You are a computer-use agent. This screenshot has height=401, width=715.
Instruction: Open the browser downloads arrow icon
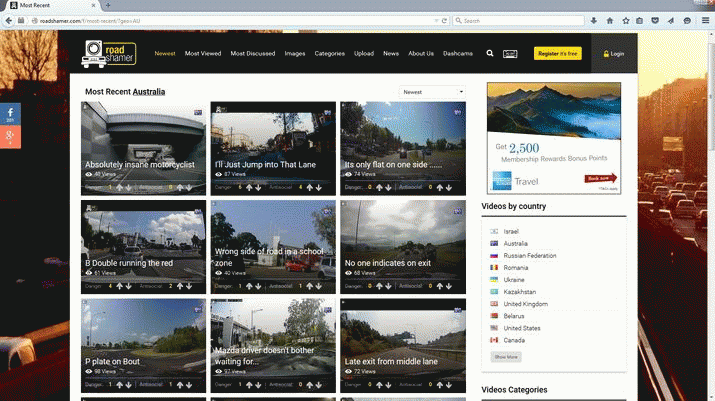coord(593,21)
